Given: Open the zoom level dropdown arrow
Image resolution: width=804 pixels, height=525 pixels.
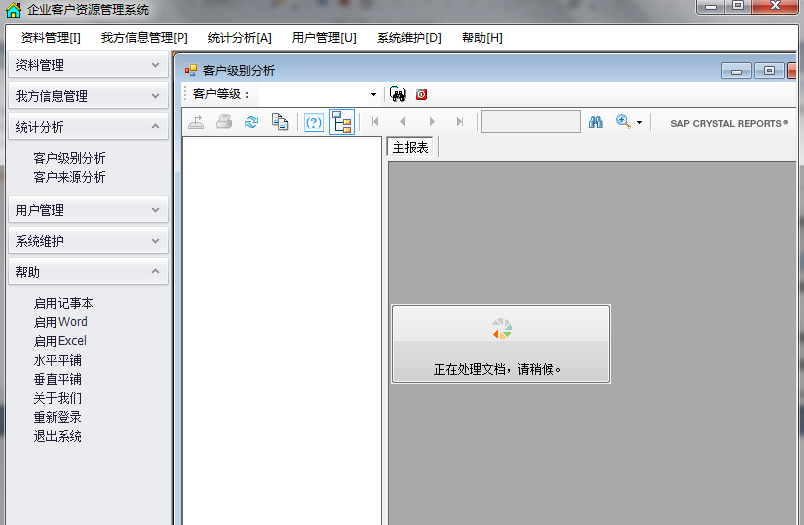Looking at the screenshot, I should 639,123.
